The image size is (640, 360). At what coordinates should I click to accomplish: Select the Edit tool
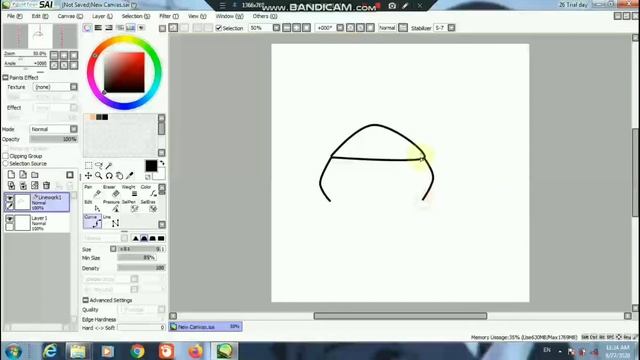pos(92,206)
